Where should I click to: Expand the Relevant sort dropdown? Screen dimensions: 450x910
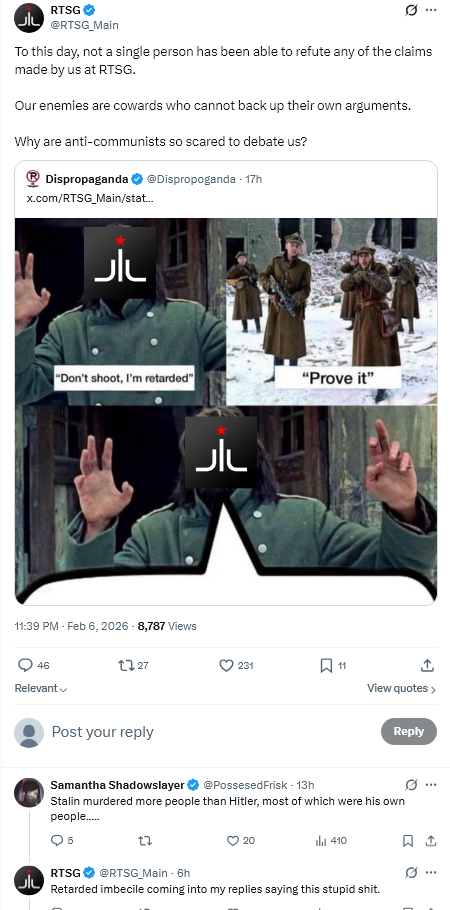coord(41,689)
